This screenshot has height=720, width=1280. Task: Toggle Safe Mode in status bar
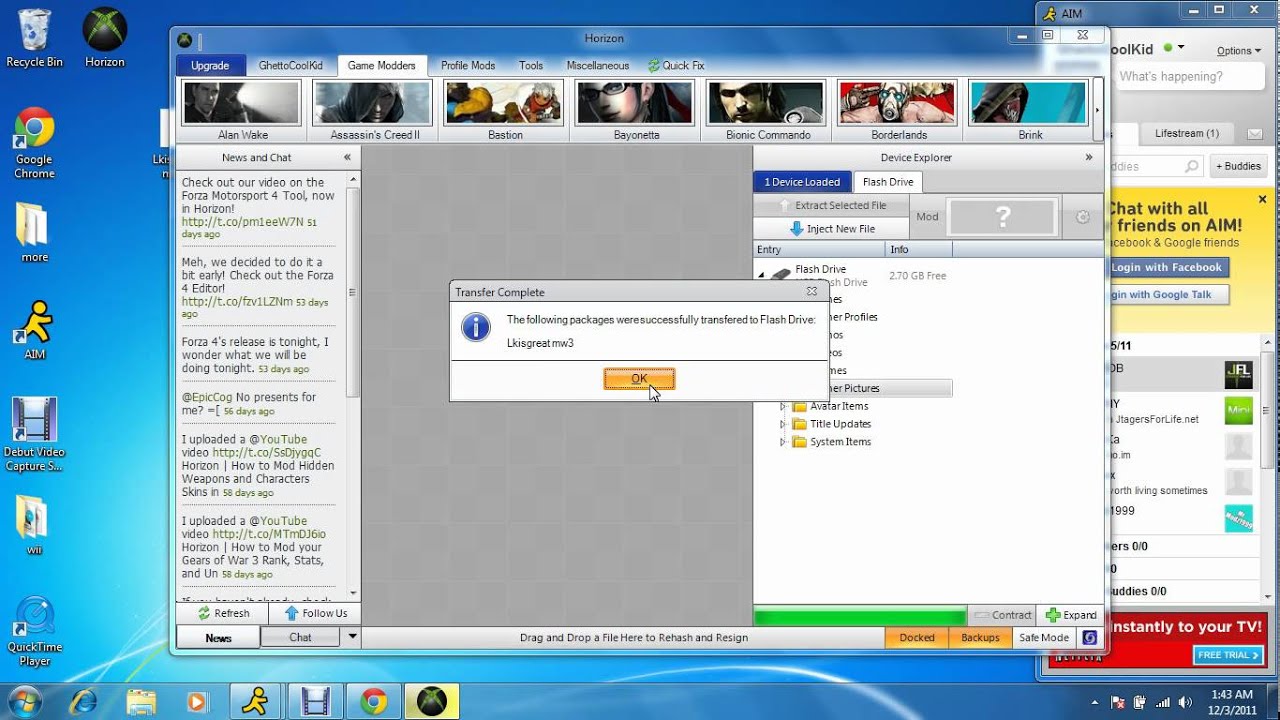point(1043,637)
